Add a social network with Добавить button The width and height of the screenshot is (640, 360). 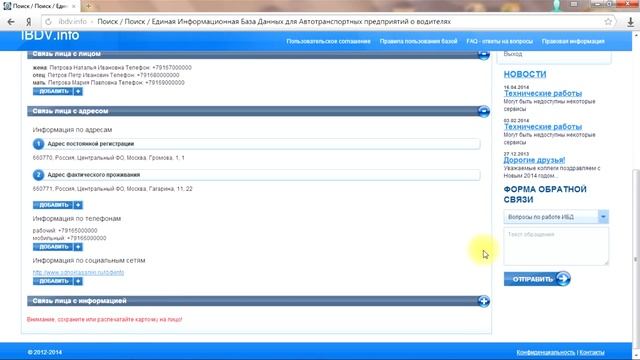(x=58, y=281)
